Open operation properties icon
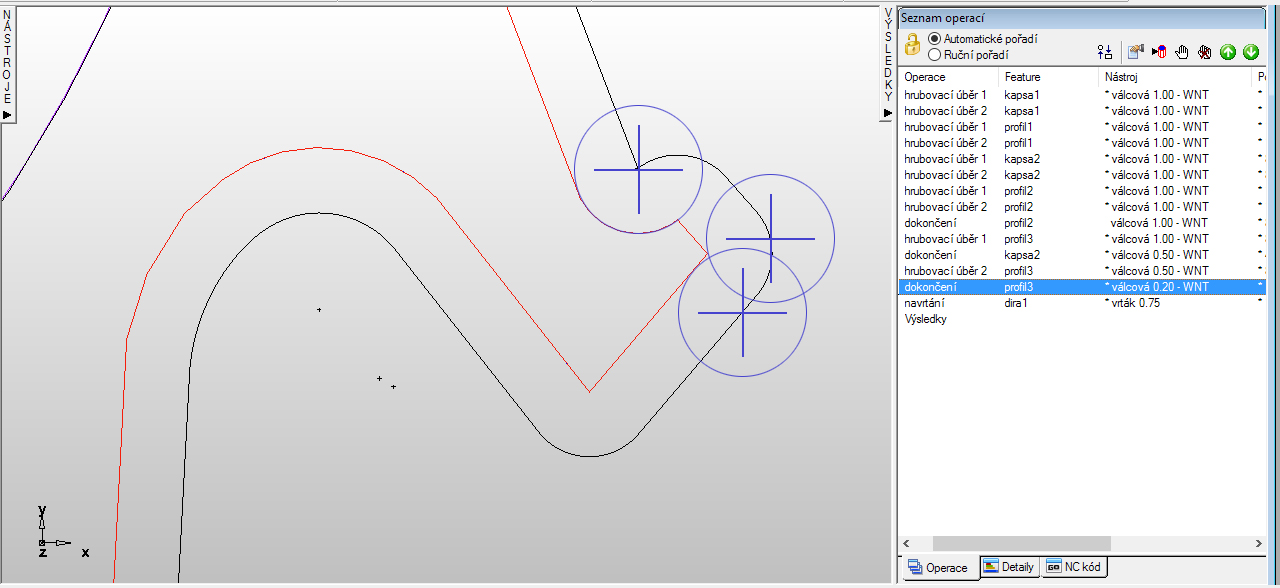This screenshot has width=1280, height=588. point(1135,52)
